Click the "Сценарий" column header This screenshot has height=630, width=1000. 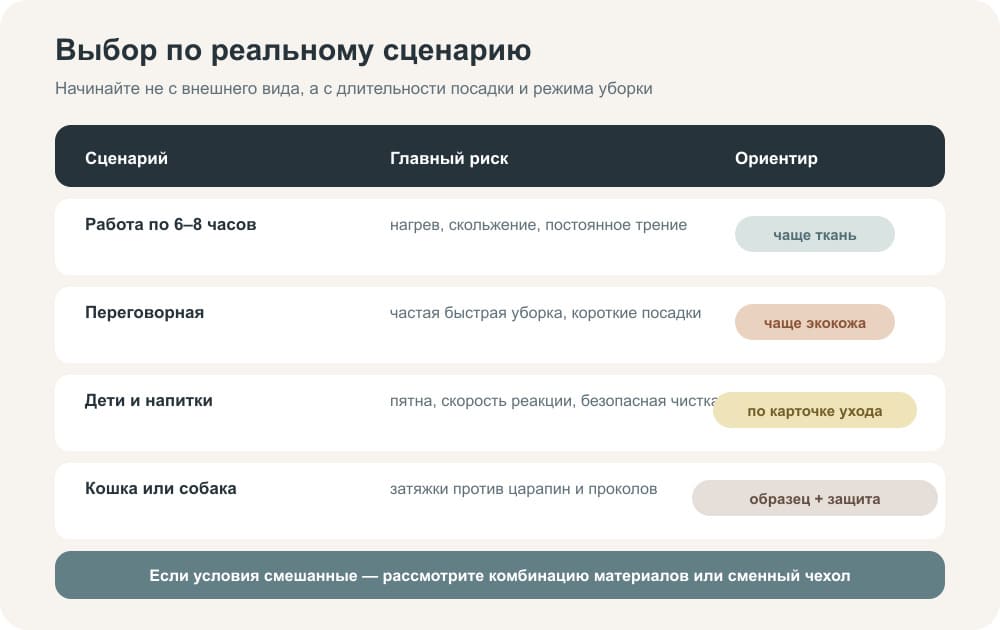point(126,158)
